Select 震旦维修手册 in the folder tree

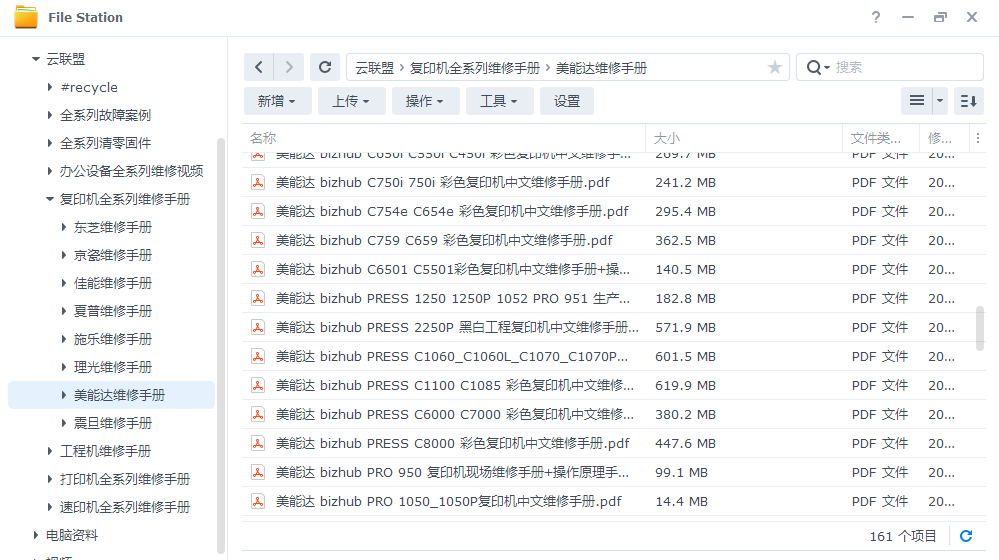pos(113,423)
